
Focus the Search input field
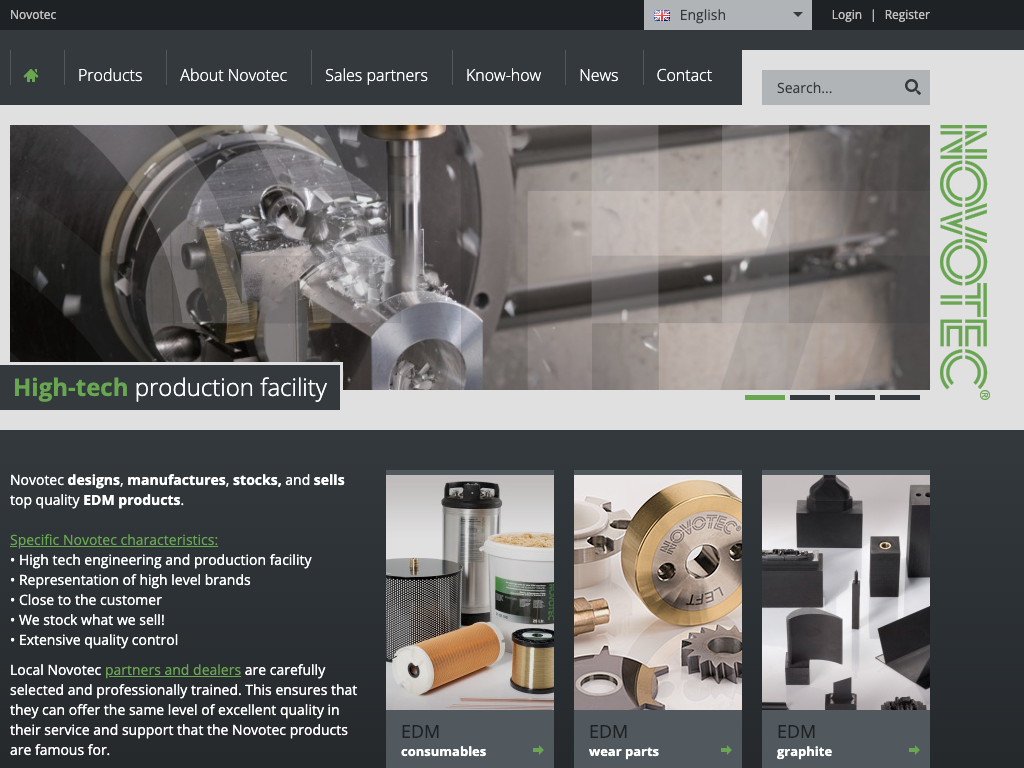(830, 88)
